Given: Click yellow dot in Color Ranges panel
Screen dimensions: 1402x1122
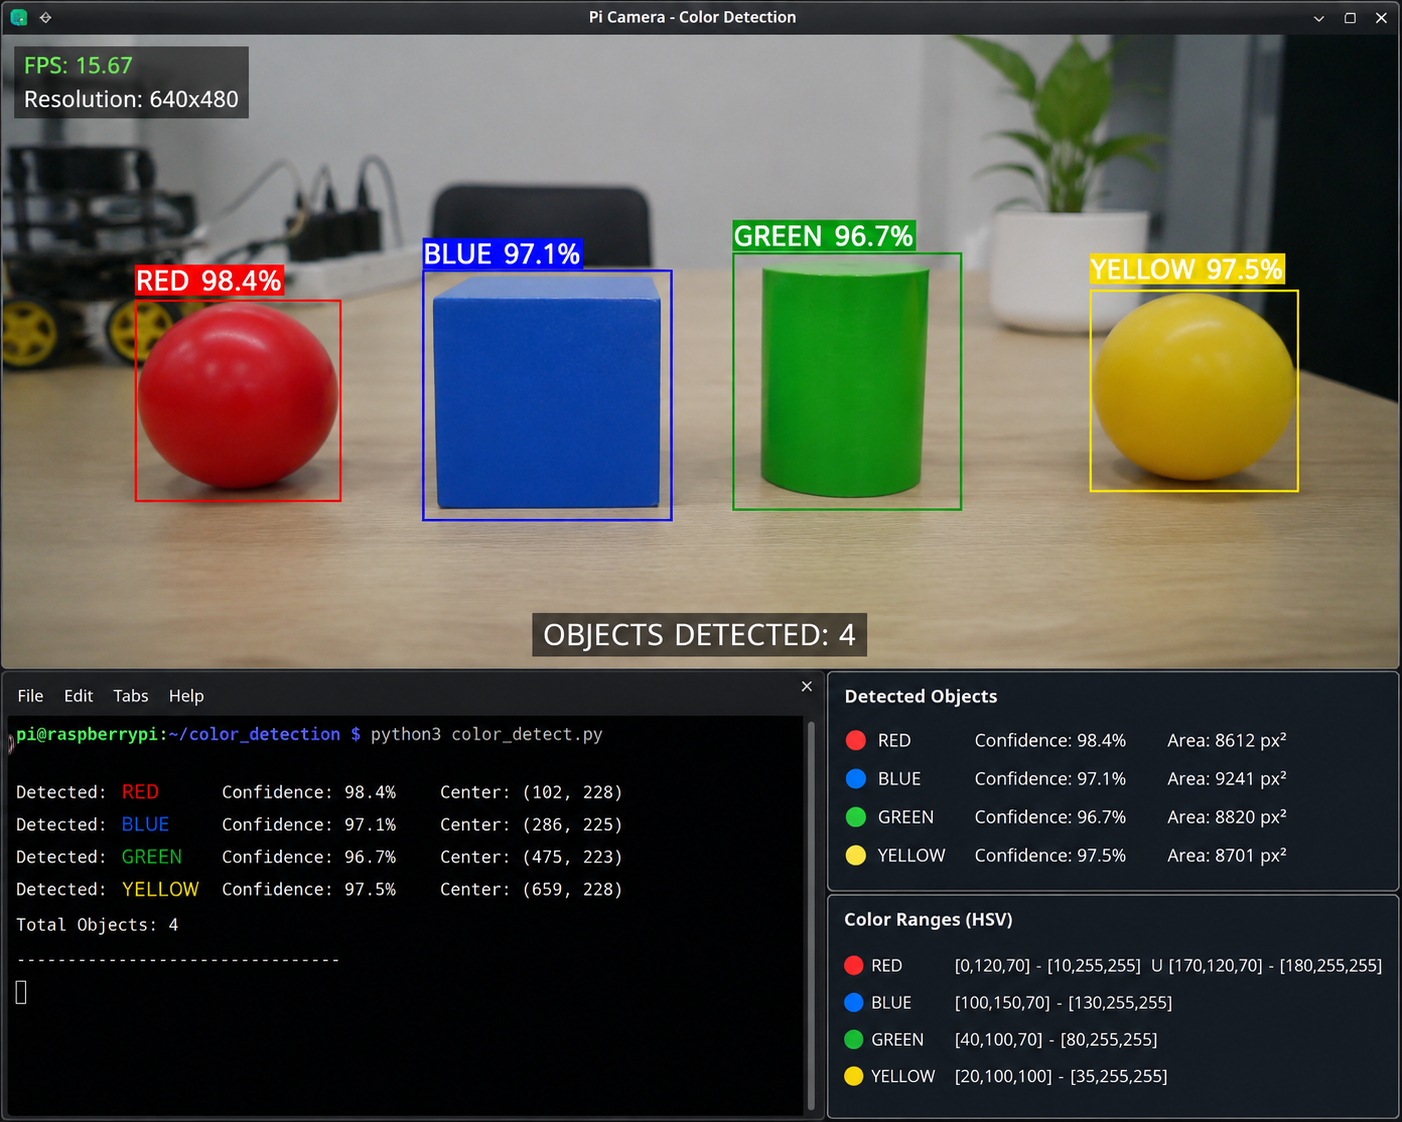Looking at the screenshot, I should point(853,1076).
